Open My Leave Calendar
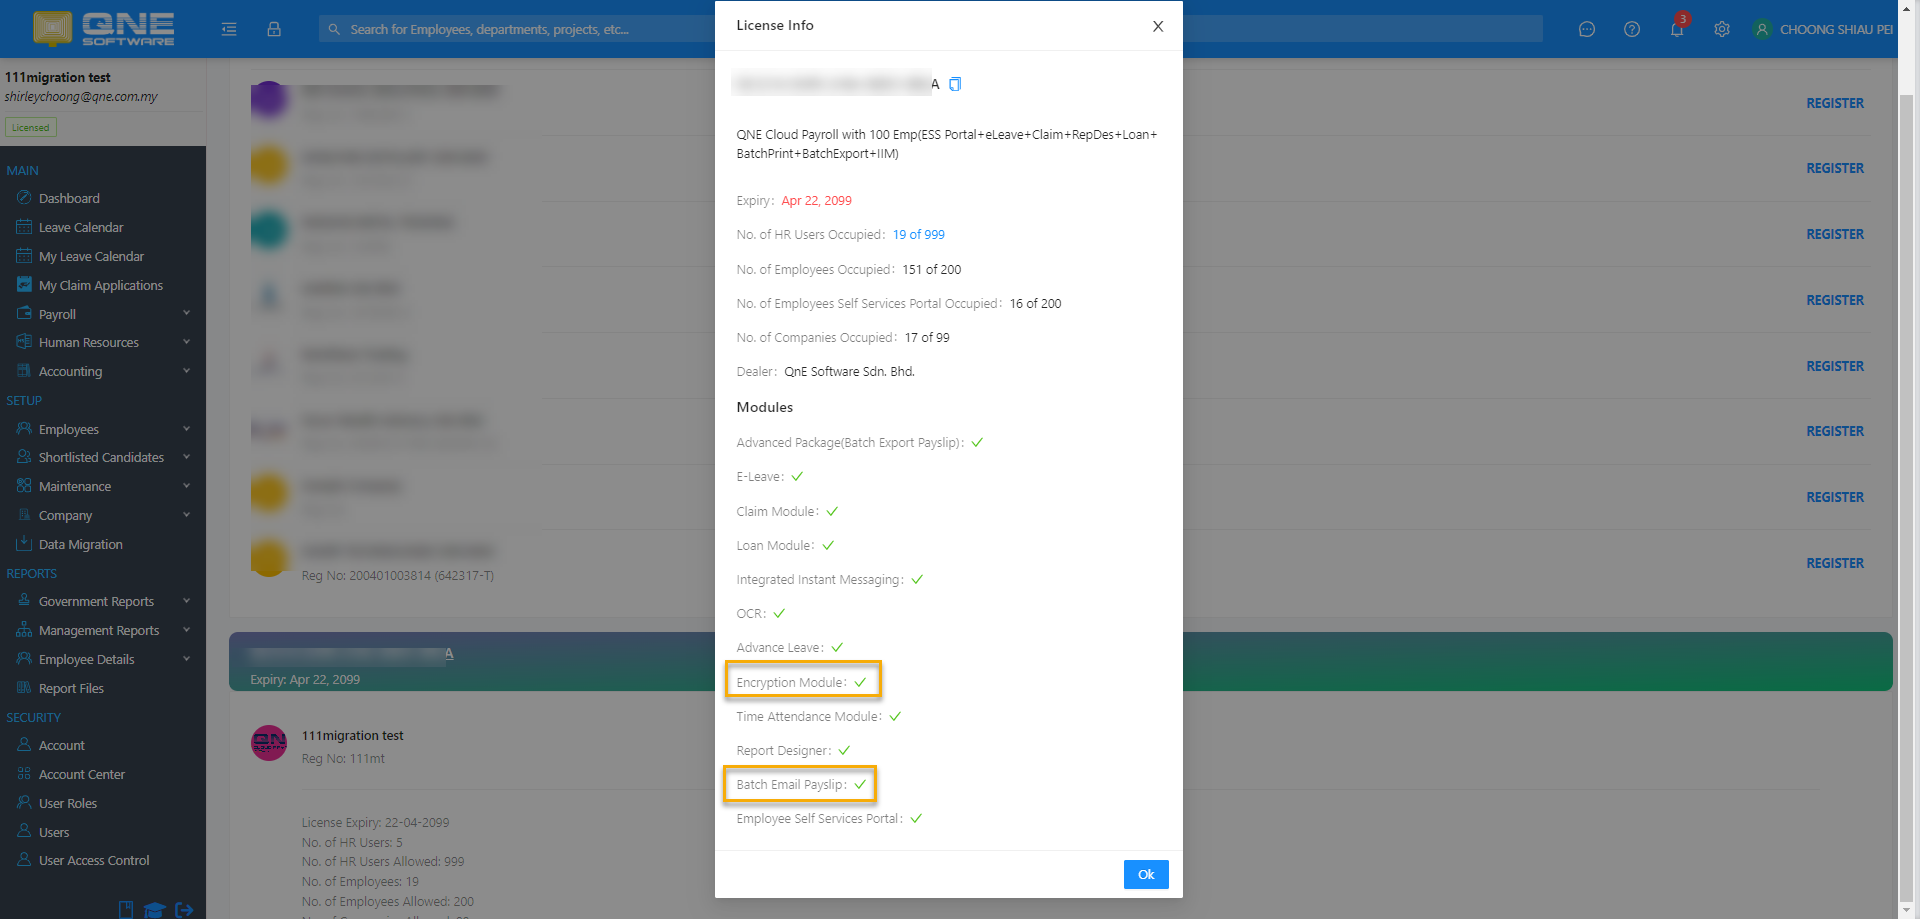This screenshot has width=1920, height=919. click(x=91, y=256)
